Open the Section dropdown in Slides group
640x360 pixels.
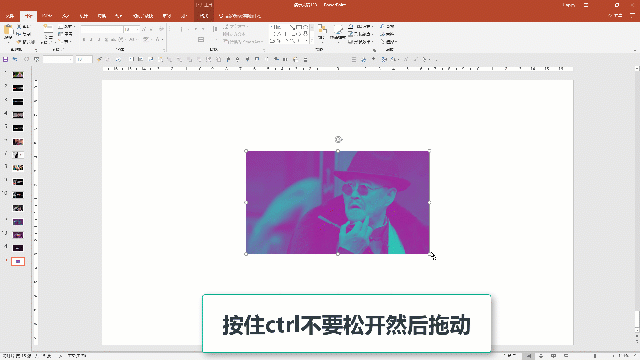[65, 42]
